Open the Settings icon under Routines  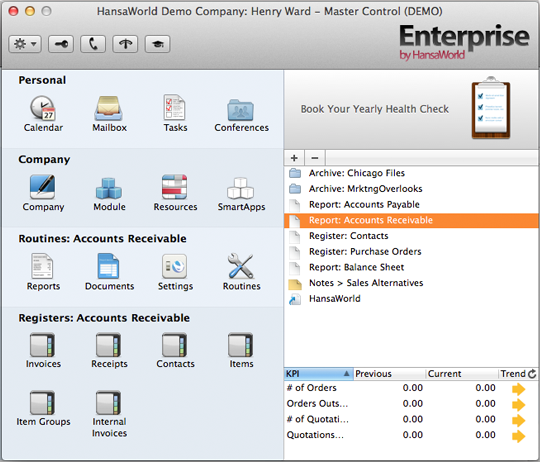coord(175,266)
